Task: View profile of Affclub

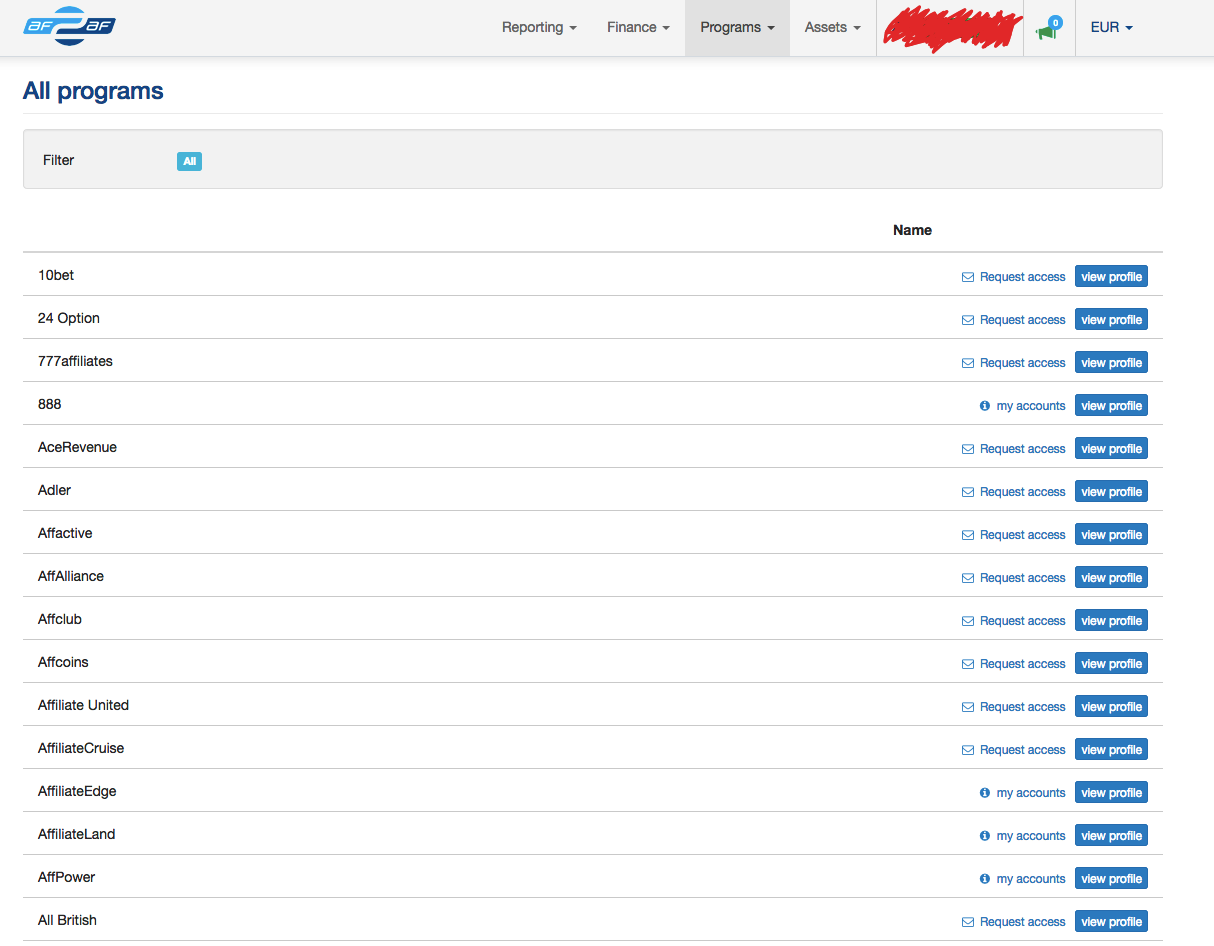Action: pos(1111,621)
